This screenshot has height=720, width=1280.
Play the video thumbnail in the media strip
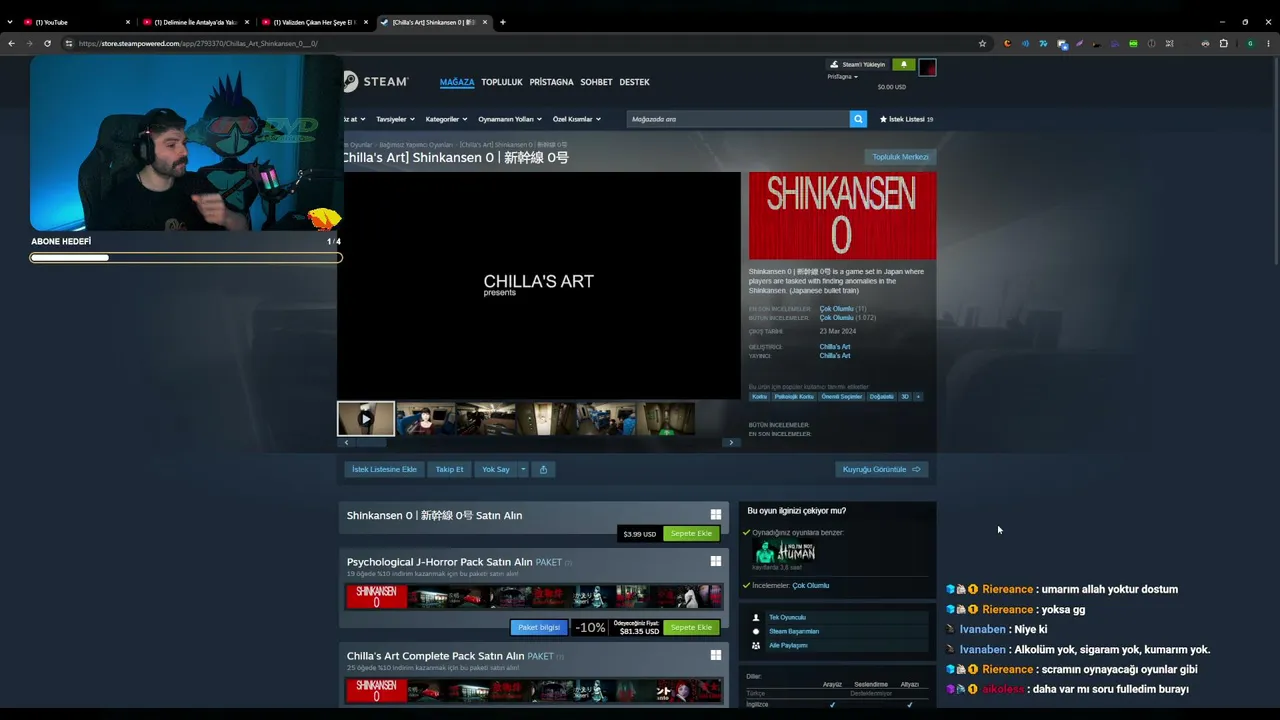[366, 418]
